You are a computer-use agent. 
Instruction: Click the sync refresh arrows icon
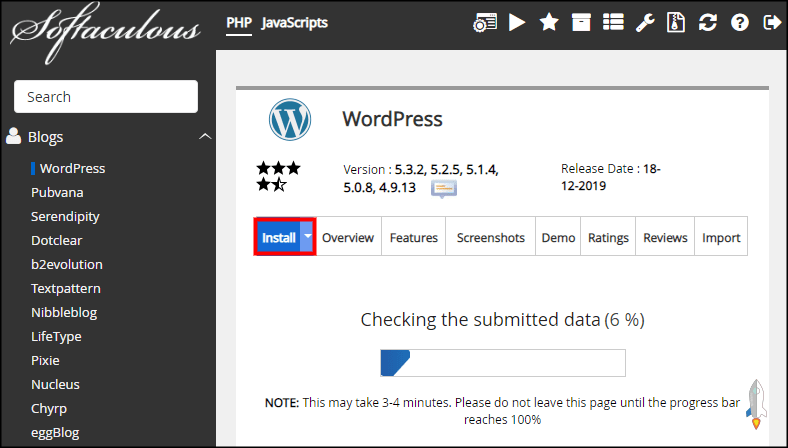click(x=708, y=23)
